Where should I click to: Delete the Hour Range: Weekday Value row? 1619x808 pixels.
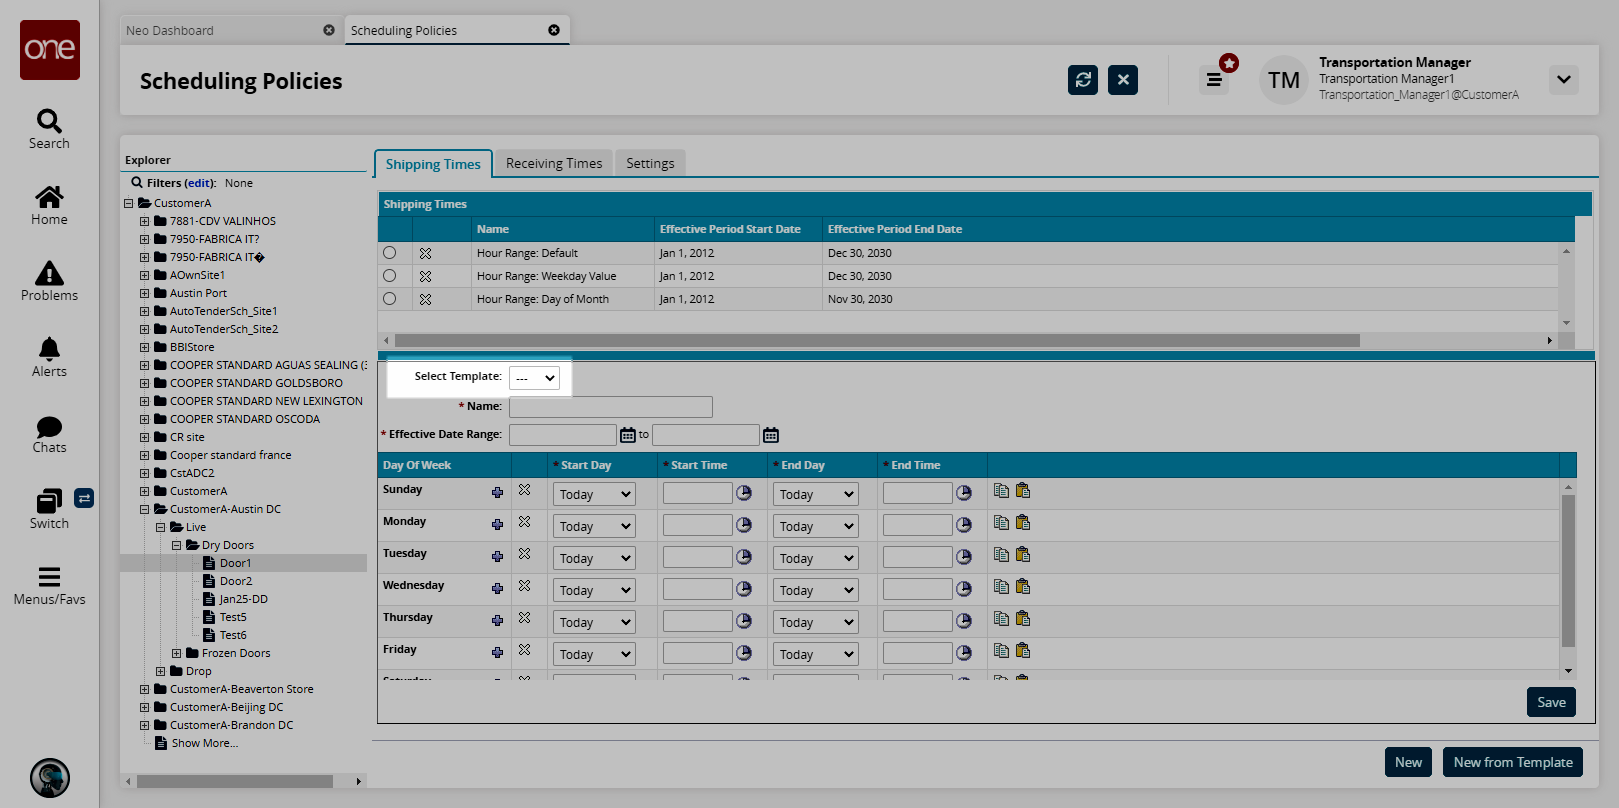tap(425, 276)
